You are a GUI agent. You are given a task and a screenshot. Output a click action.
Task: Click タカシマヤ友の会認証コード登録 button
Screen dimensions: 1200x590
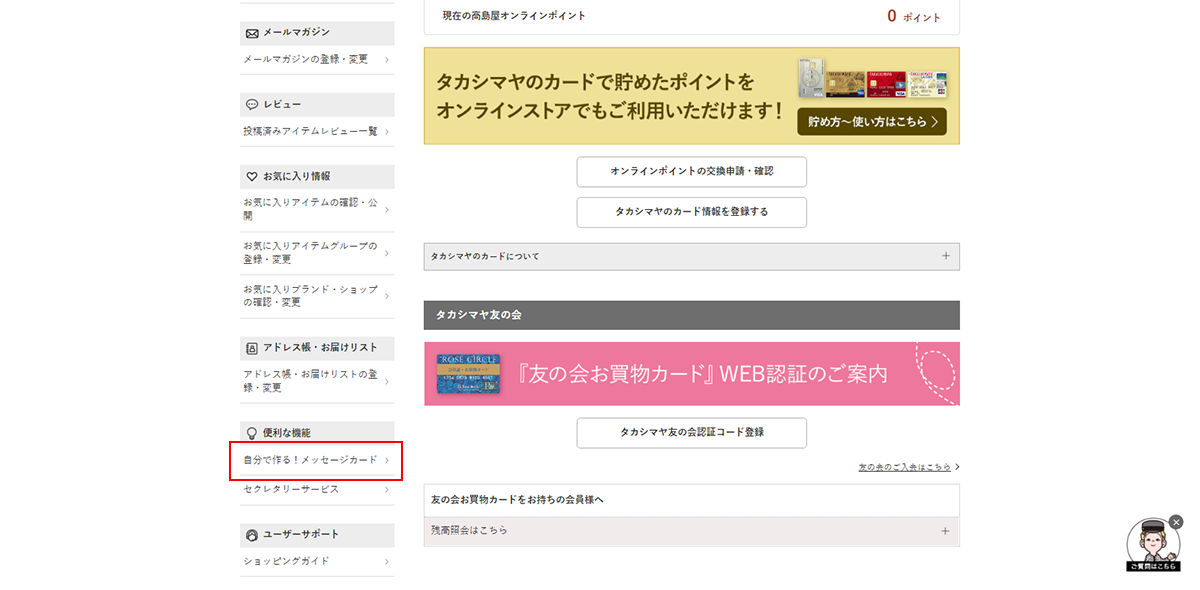click(692, 433)
